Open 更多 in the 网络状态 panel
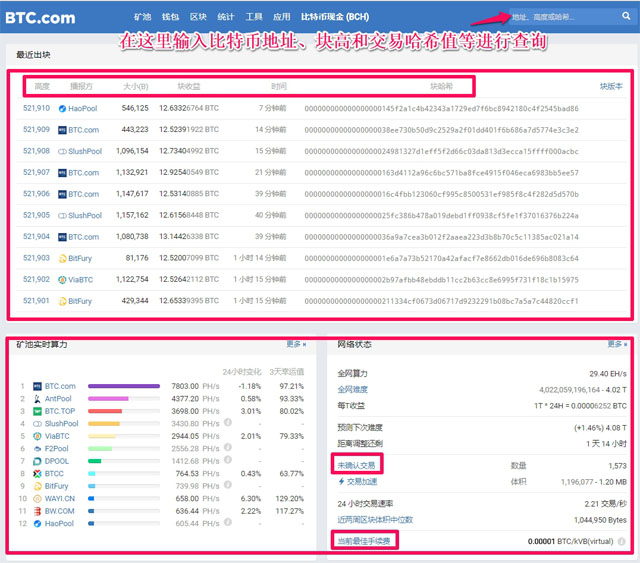The width and height of the screenshot is (640, 563). click(x=617, y=344)
